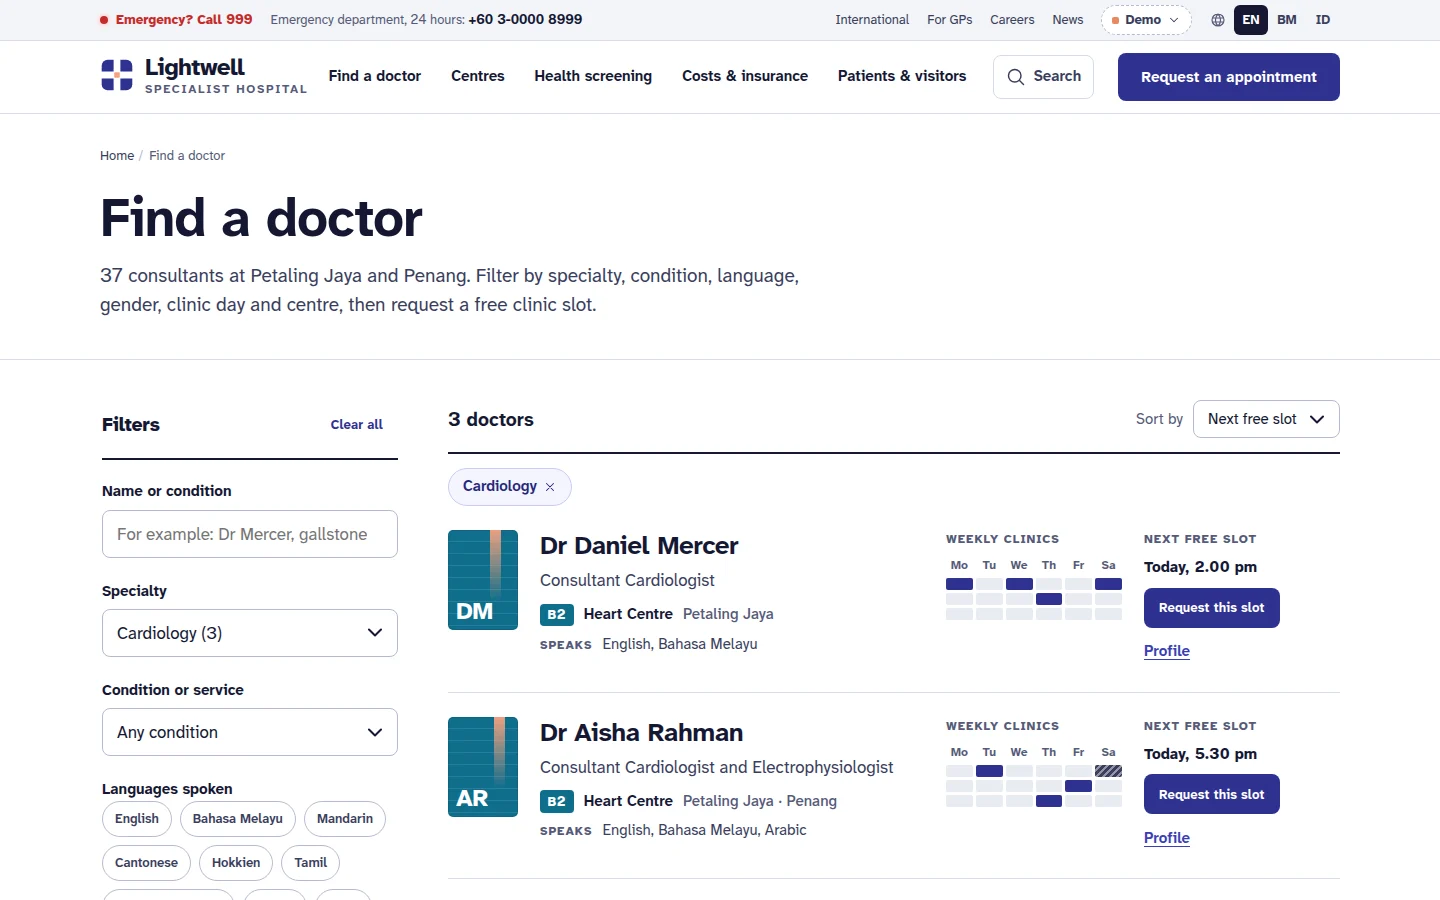The image size is (1440, 900).
Task: Toggle the Tamil language filter
Action: (311, 863)
